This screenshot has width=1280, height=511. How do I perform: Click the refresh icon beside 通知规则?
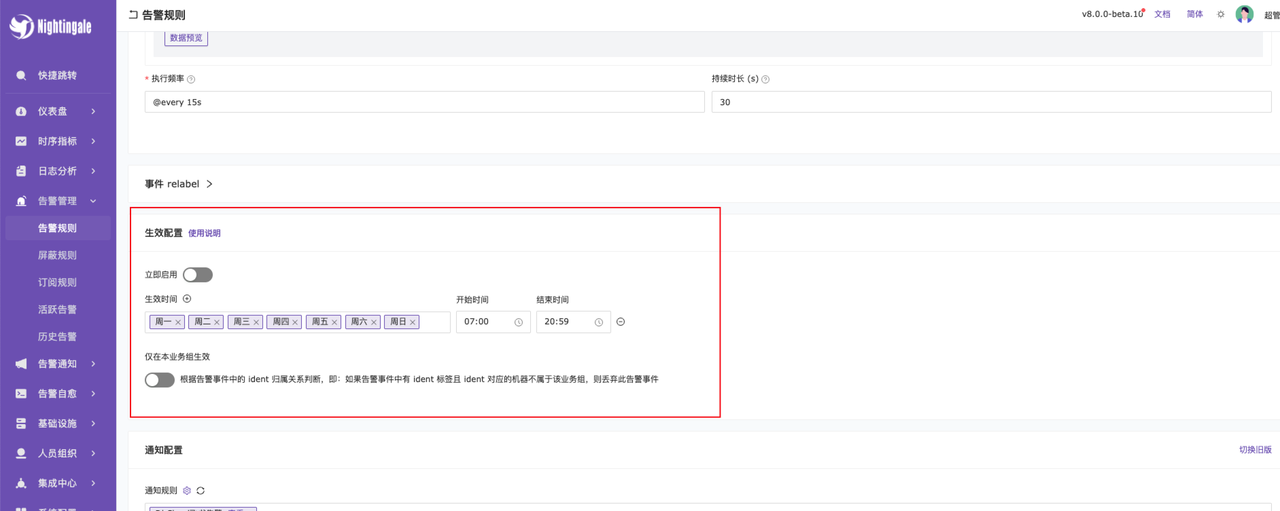[x=201, y=491]
